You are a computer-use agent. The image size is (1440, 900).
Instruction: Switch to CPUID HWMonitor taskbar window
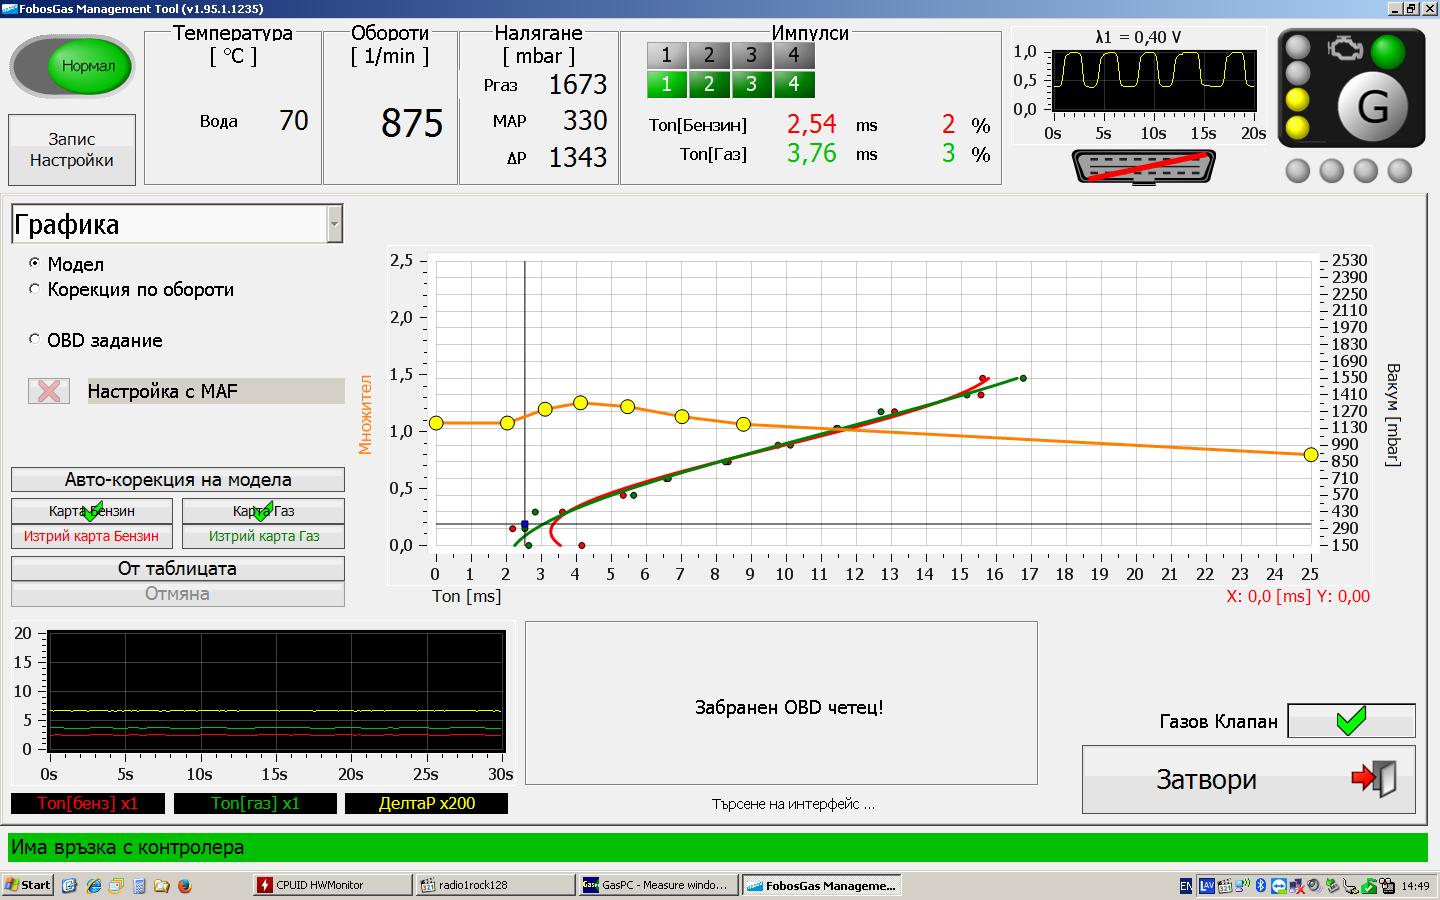(x=332, y=885)
